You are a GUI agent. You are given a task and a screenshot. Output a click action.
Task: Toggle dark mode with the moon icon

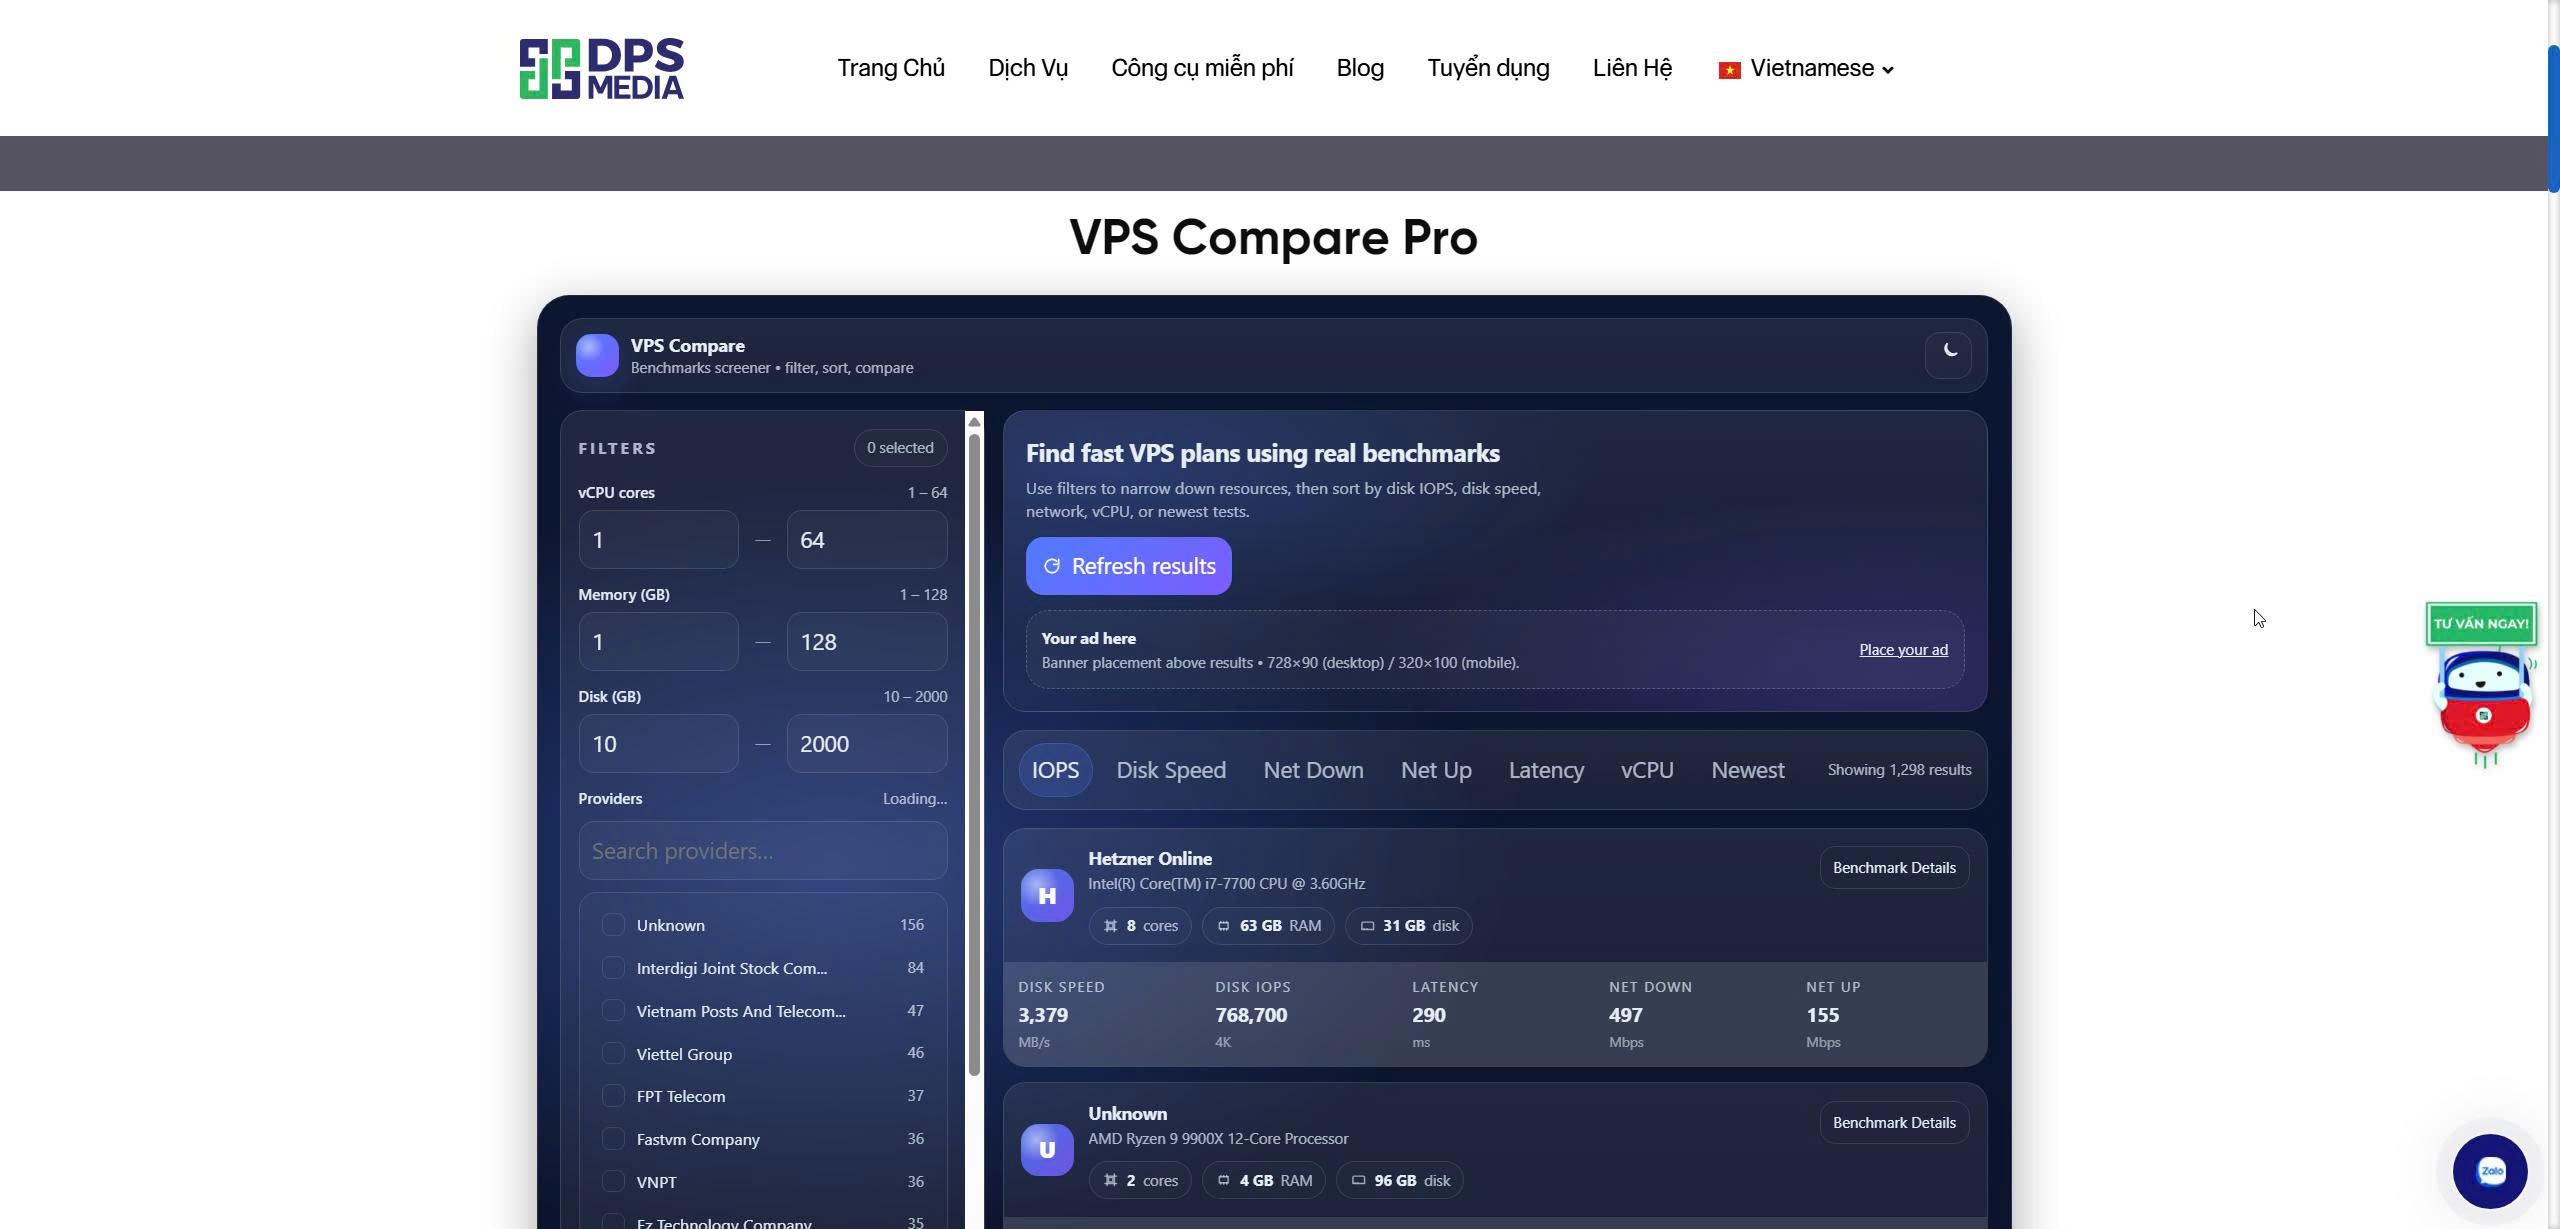(1947, 354)
